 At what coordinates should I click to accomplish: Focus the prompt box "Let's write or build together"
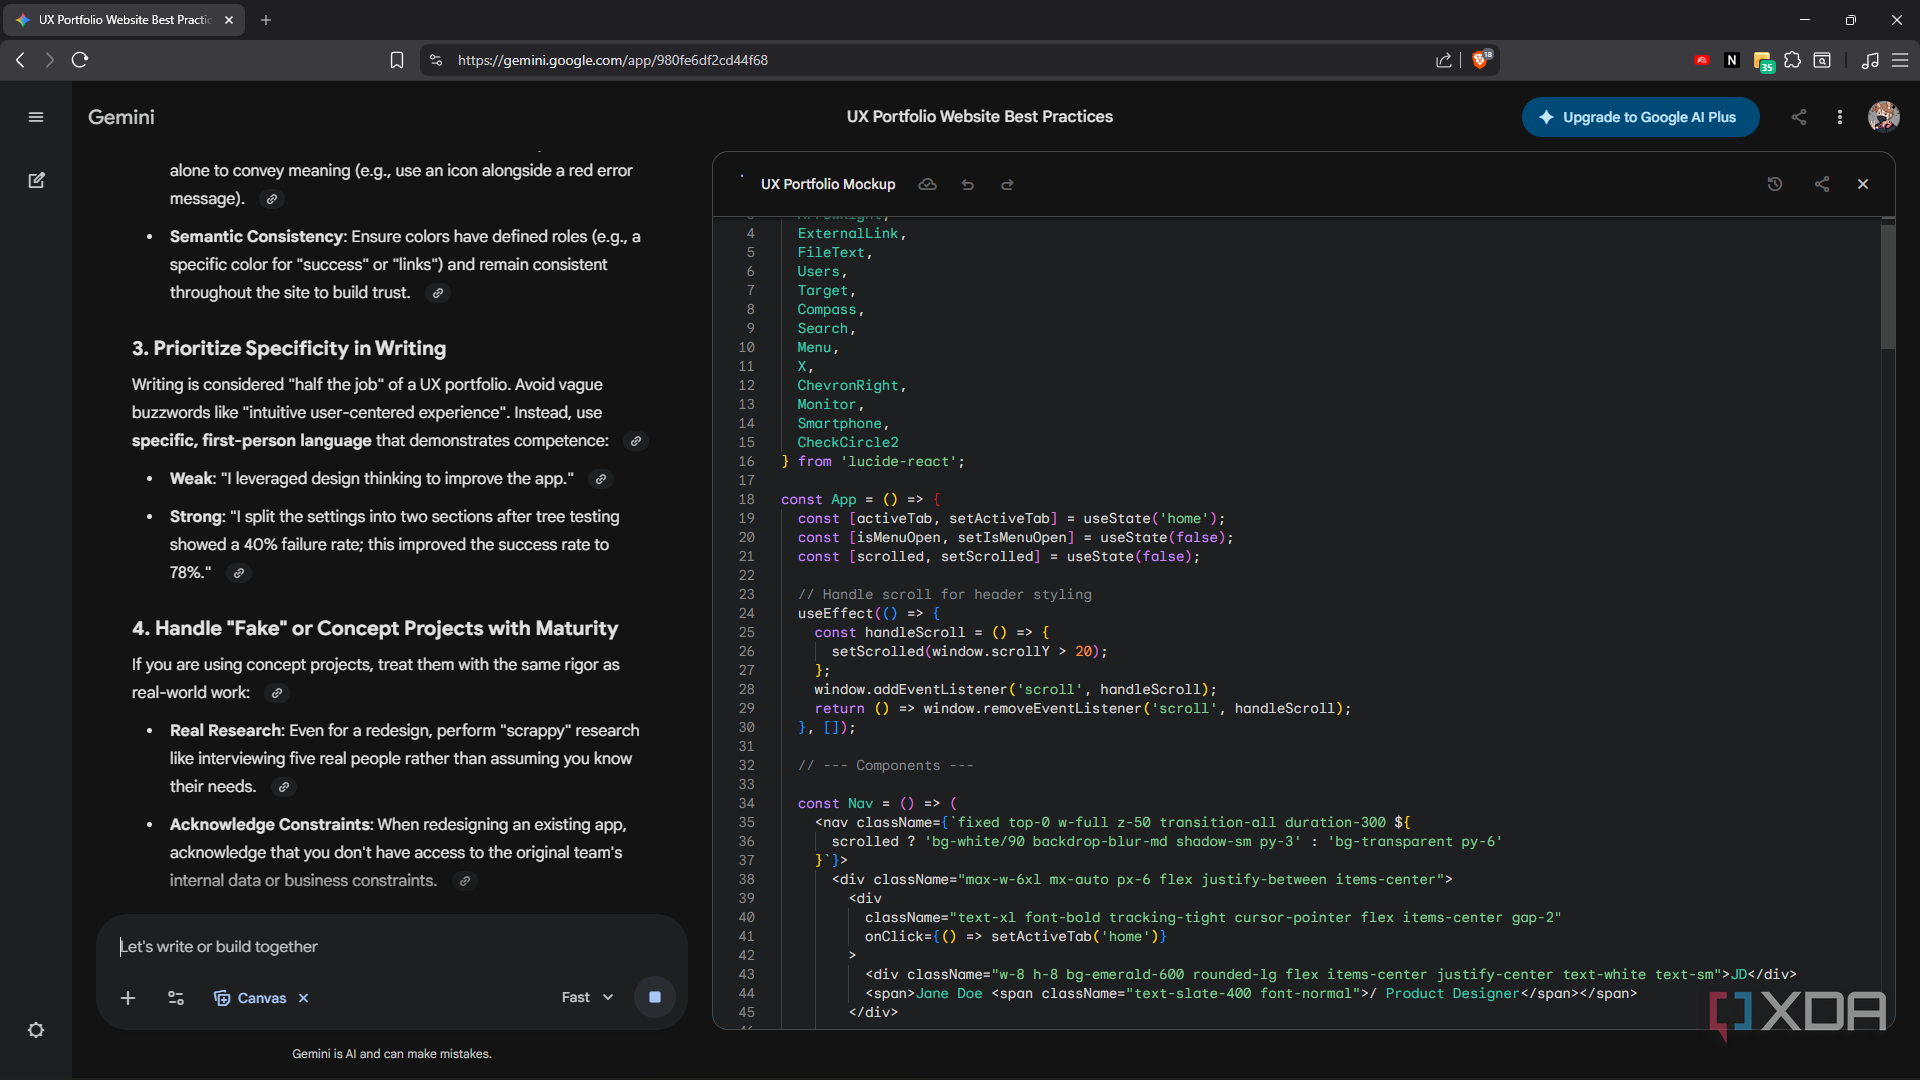(390, 946)
